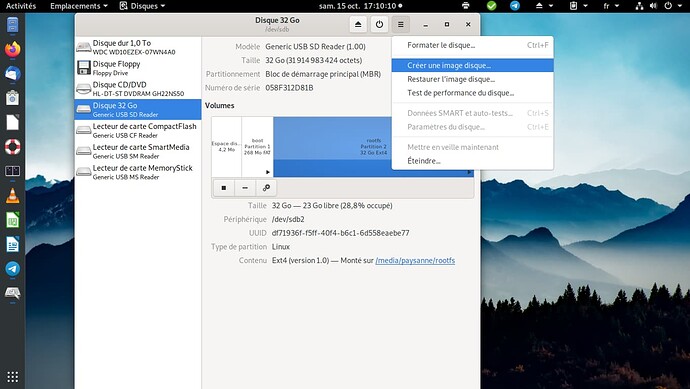Click Activités overview button
690x389 pixels.
tap(21, 6)
